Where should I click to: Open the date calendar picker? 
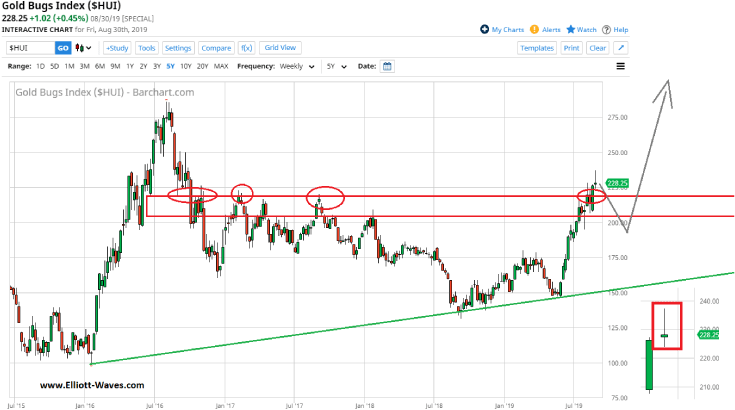388,66
